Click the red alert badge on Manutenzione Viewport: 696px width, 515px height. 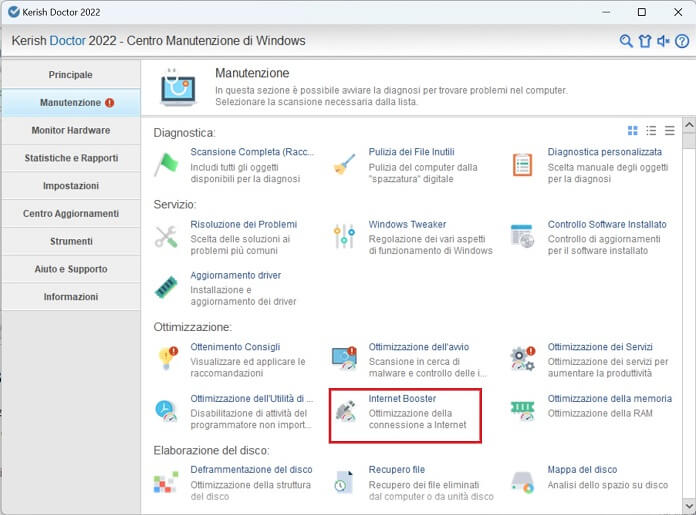pyautogui.click(x=109, y=103)
